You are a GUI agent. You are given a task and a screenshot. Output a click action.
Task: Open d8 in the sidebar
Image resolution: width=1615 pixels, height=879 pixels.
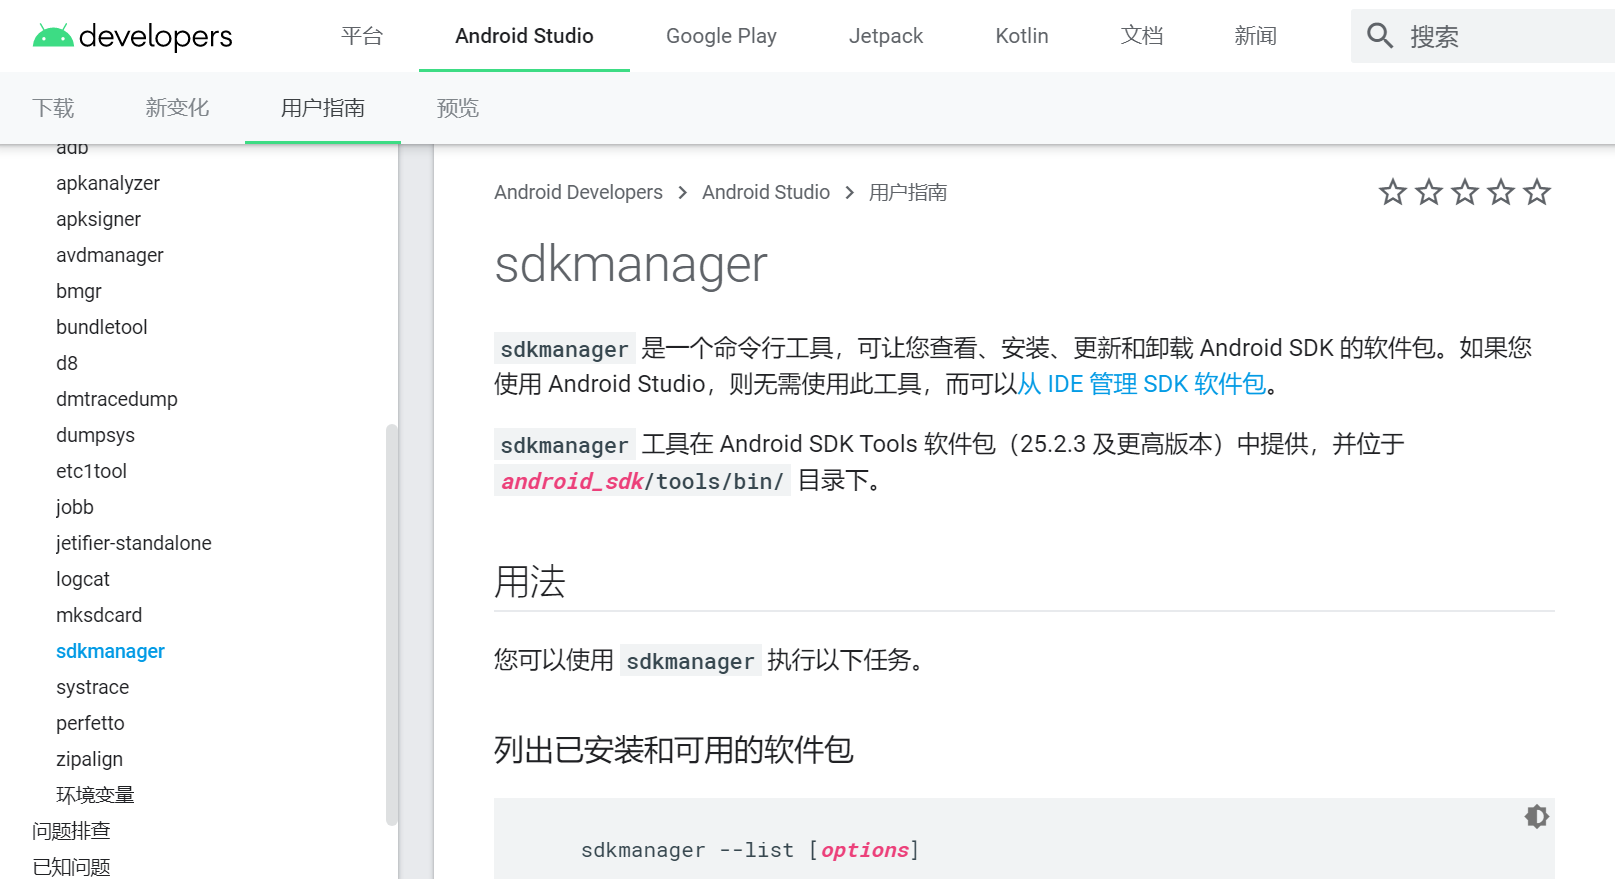tap(67, 363)
